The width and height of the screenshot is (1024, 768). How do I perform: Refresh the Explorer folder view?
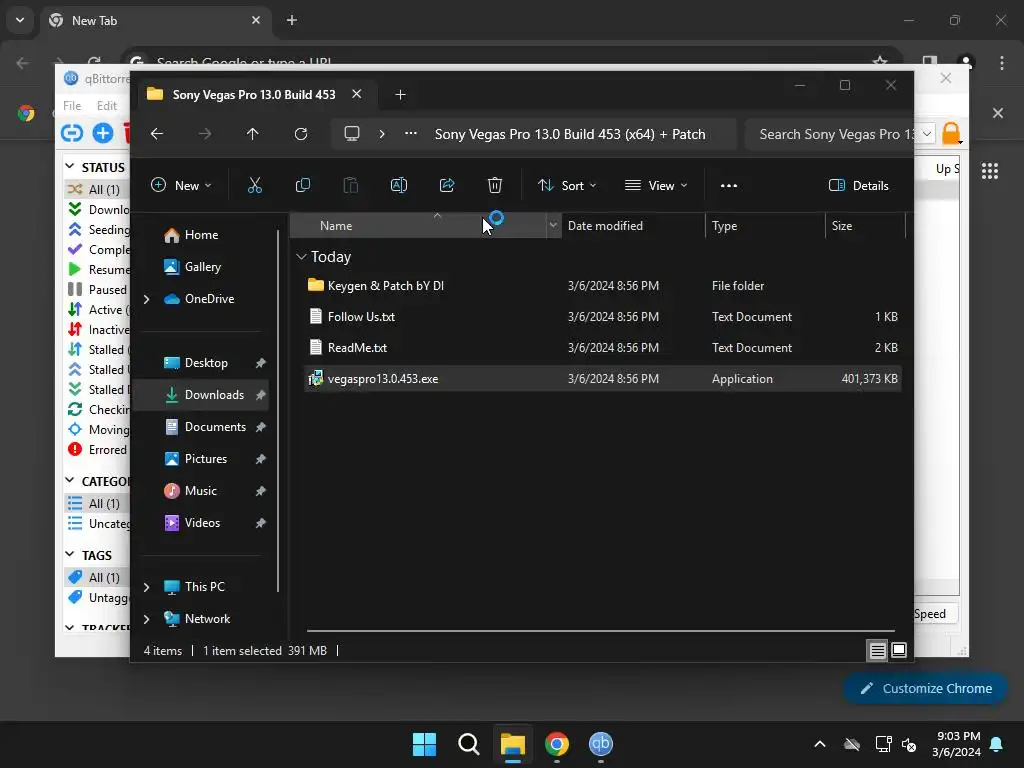[x=300, y=134]
